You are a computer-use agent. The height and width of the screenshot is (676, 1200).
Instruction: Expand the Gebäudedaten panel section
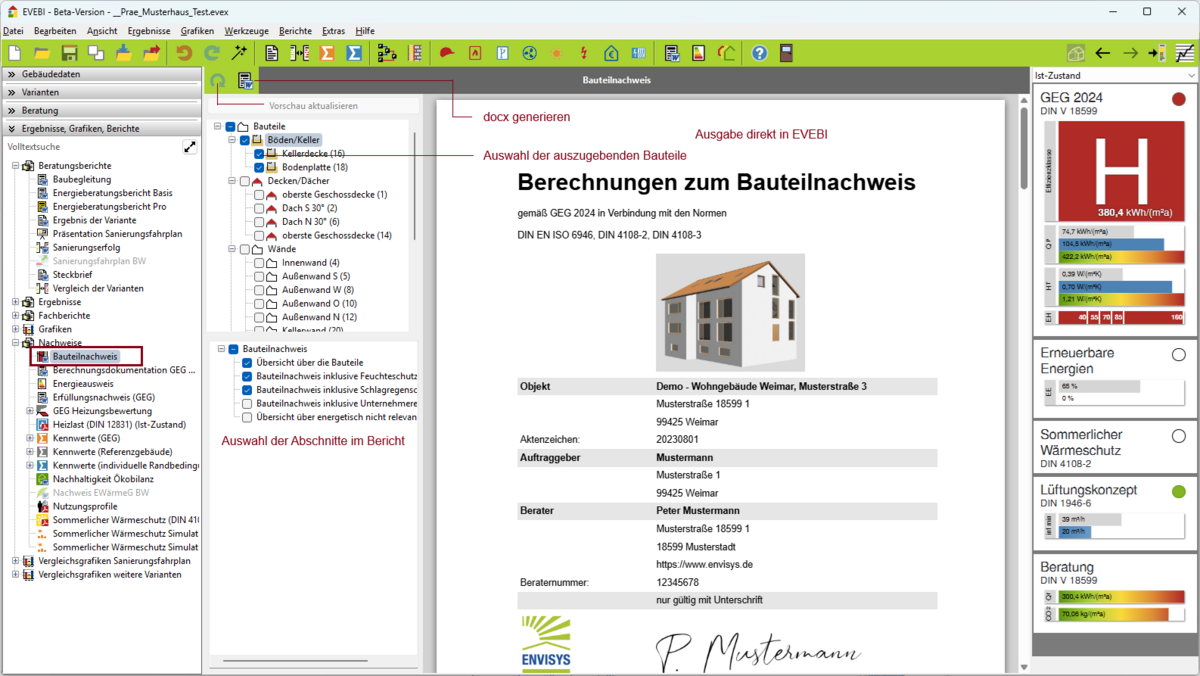point(100,74)
